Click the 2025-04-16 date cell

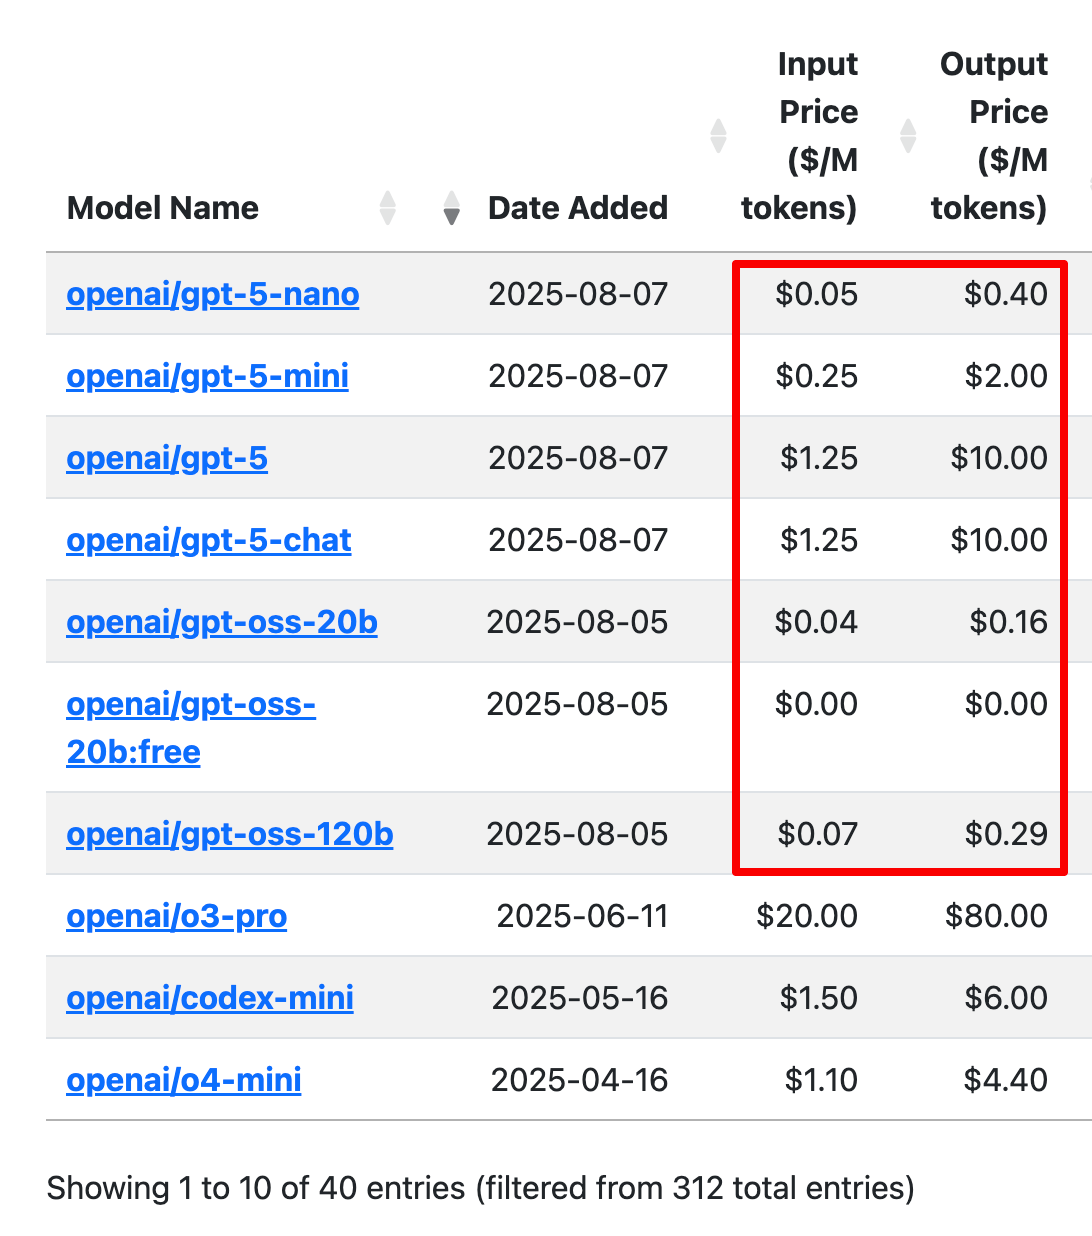[x=579, y=1080]
